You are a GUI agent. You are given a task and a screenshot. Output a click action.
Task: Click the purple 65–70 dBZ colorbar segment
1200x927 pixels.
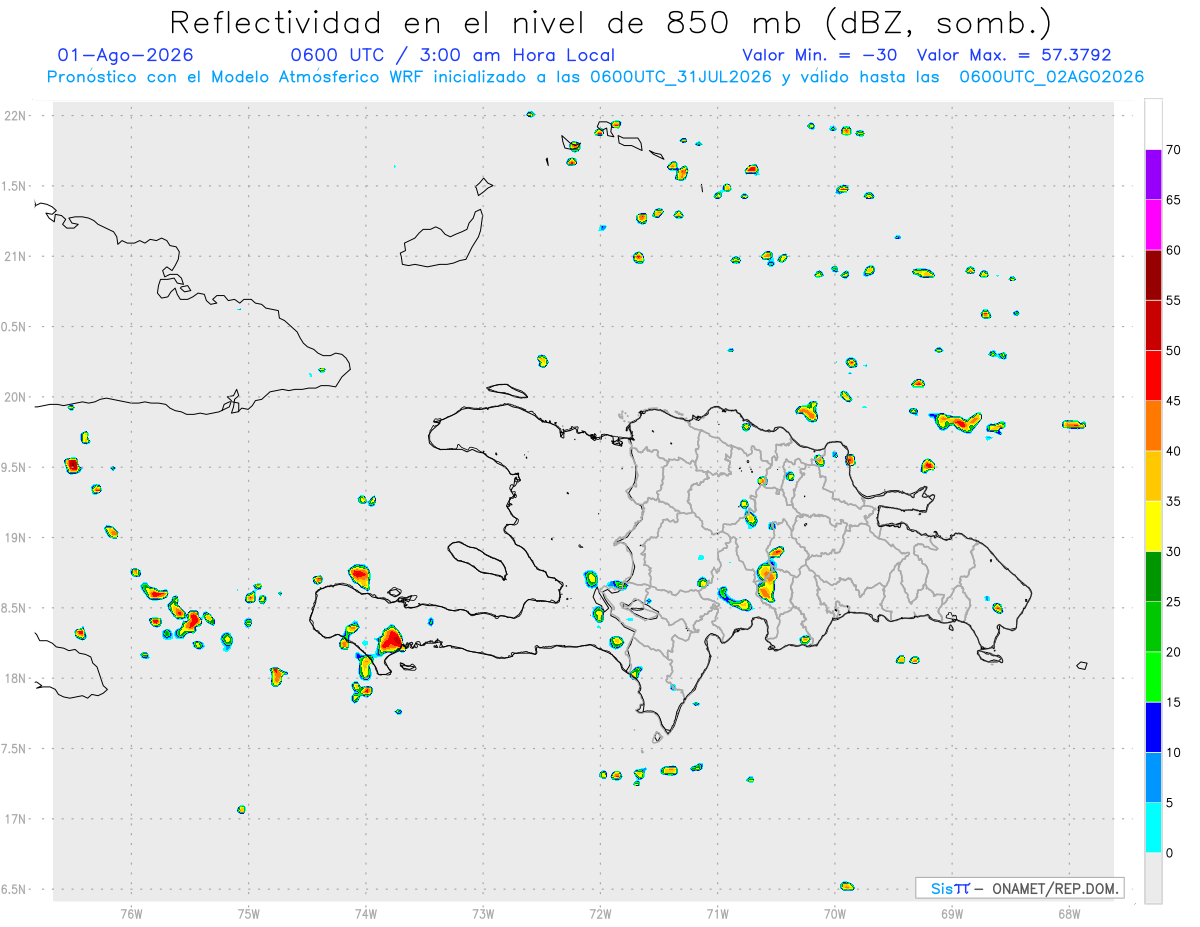(x=1153, y=175)
